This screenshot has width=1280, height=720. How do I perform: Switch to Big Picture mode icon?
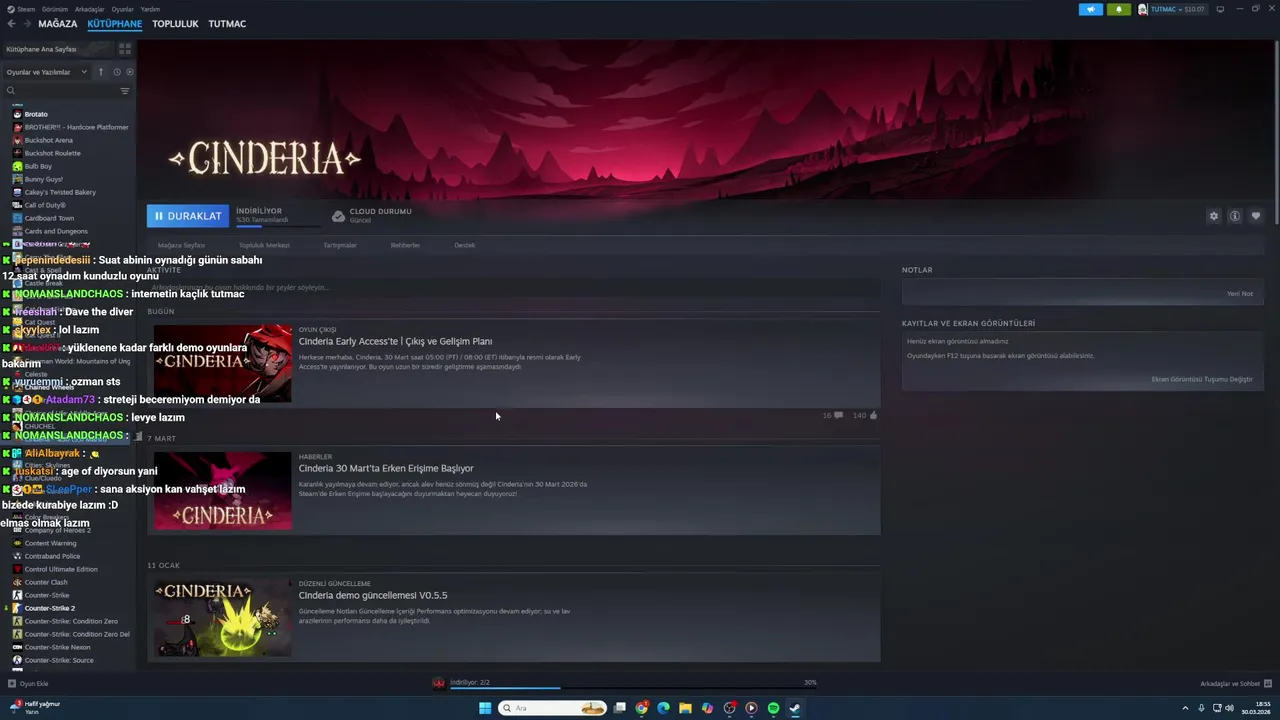click(1220, 9)
